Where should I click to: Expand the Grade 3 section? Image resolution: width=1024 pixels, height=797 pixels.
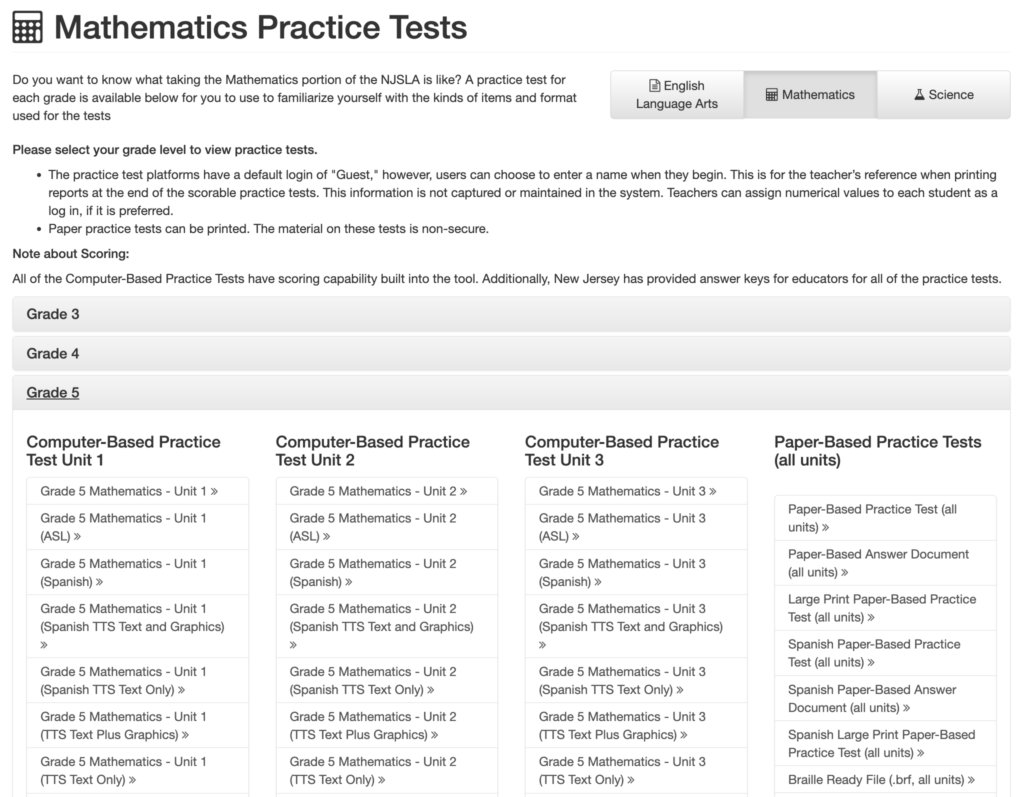(511, 314)
